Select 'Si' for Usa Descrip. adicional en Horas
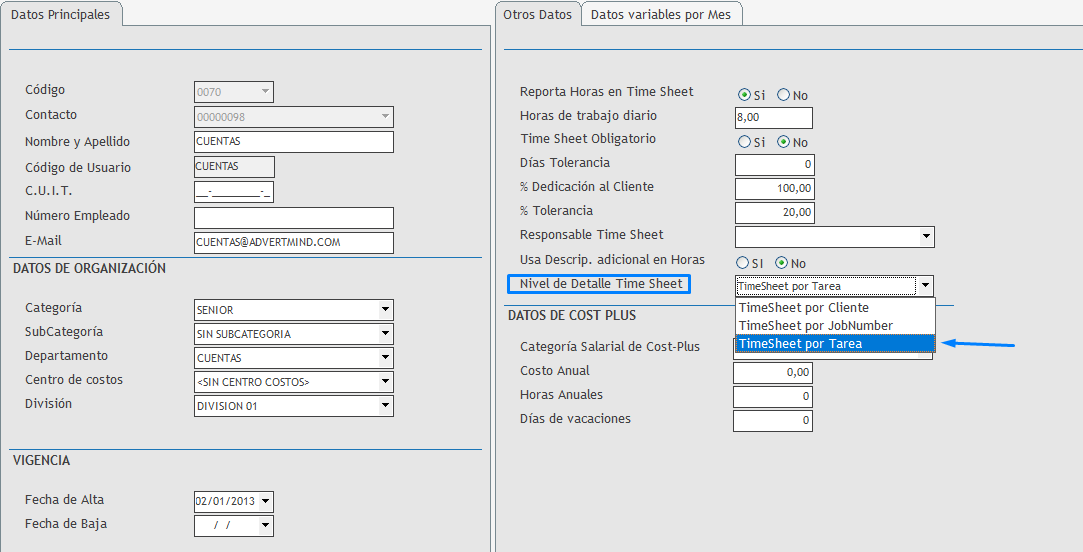Screen dimensions: 1083x552 (x=744, y=263)
